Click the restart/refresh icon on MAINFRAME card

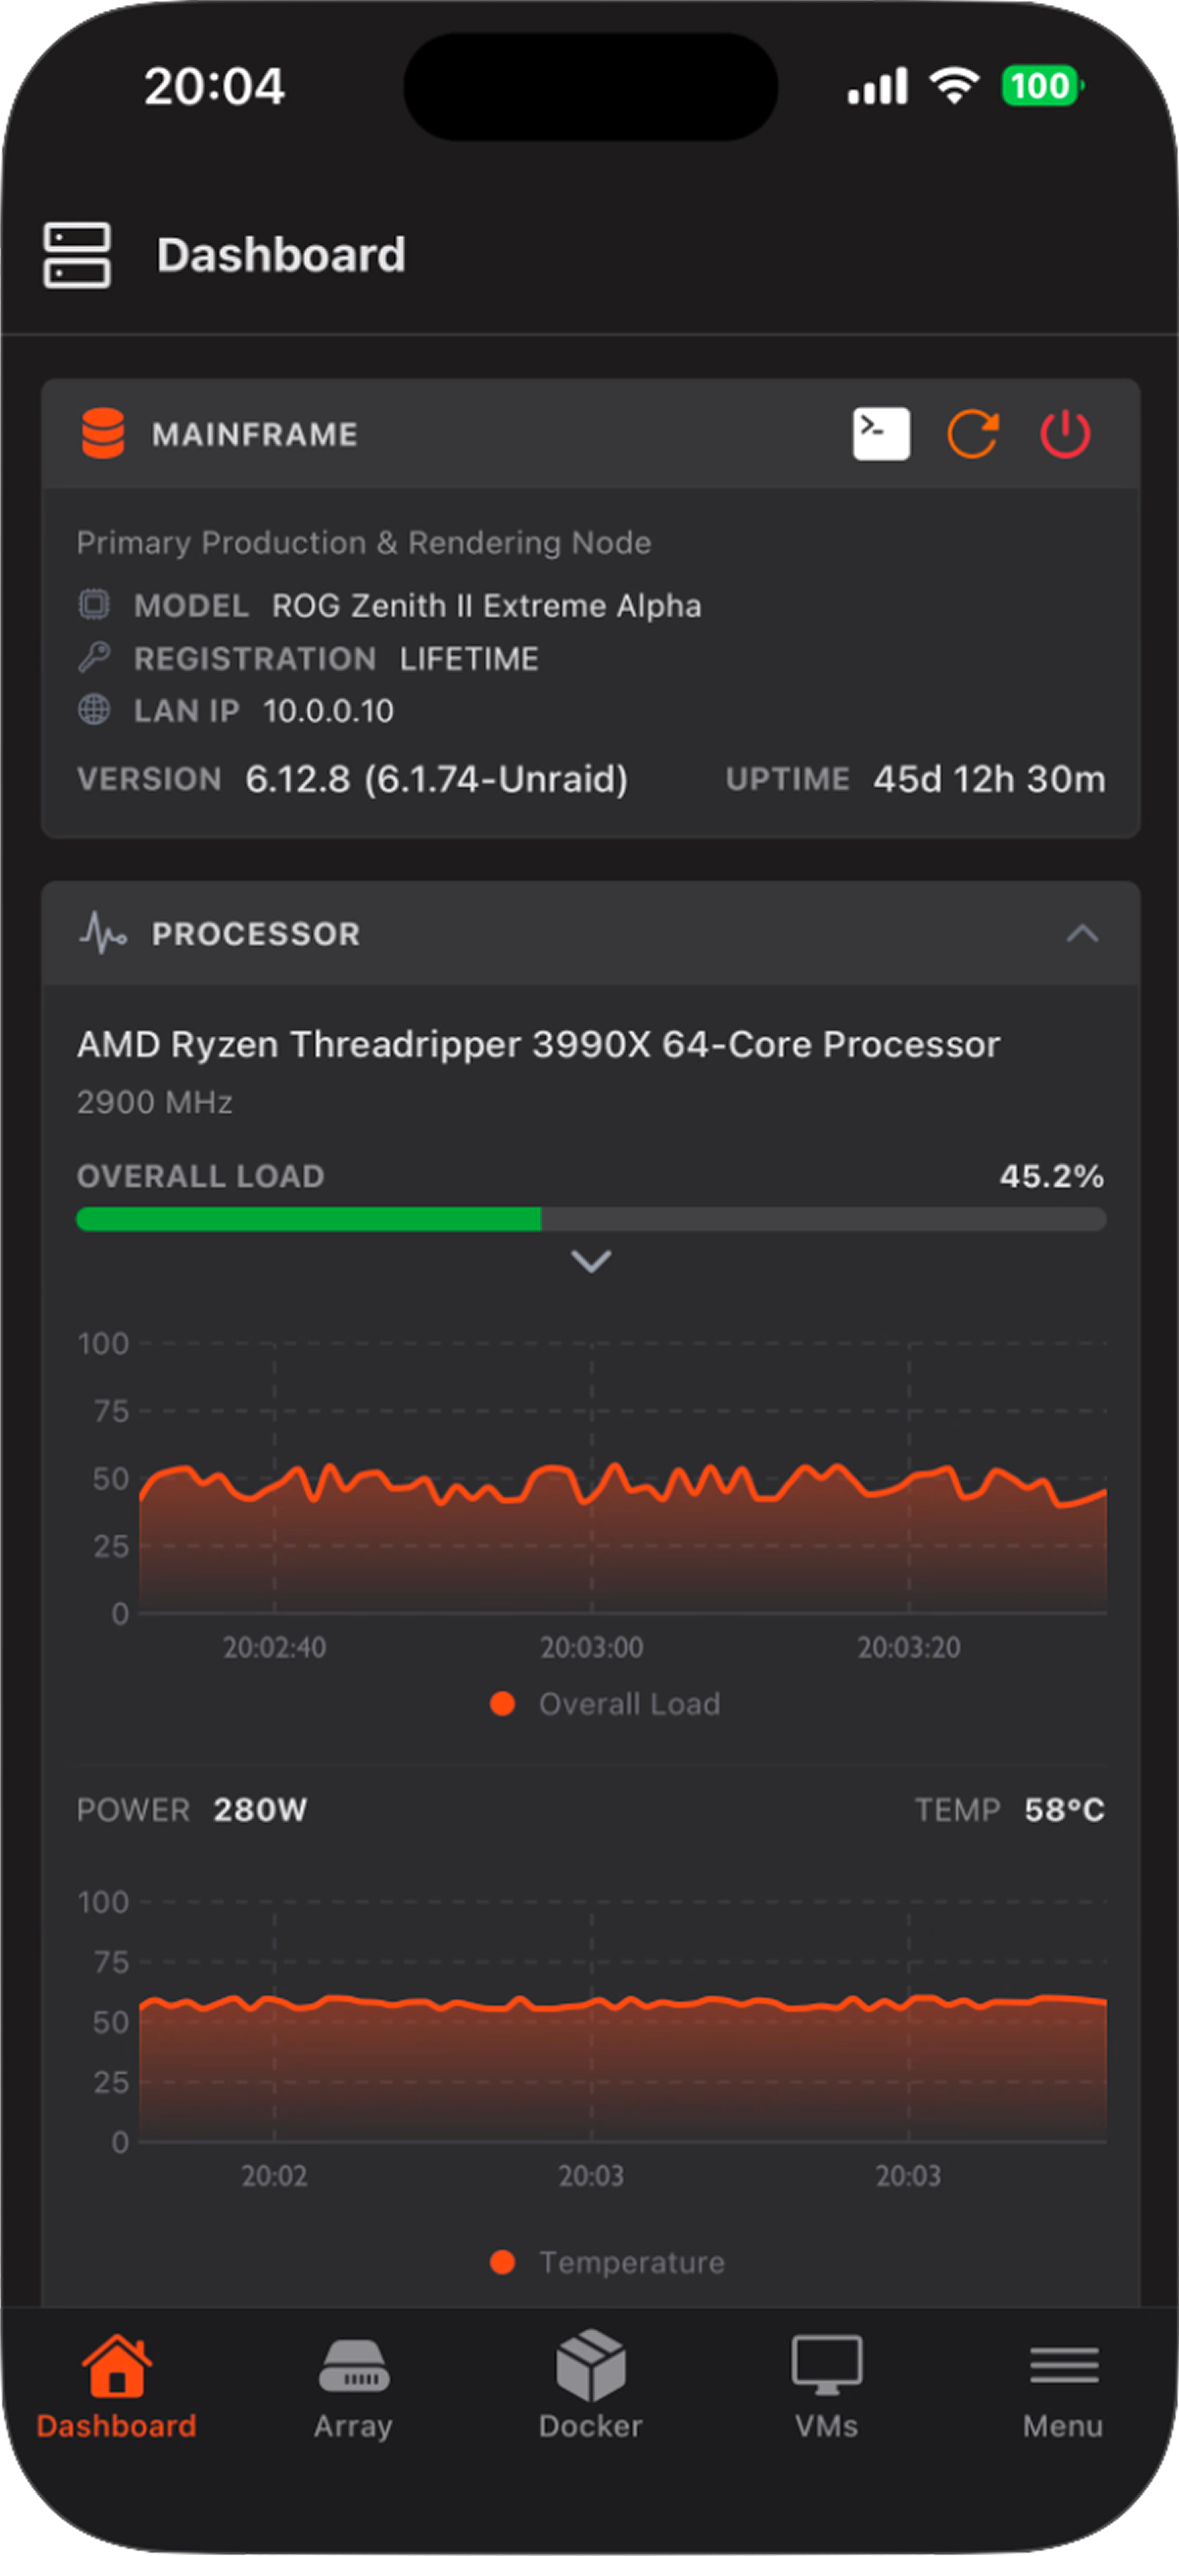click(x=973, y=433)
